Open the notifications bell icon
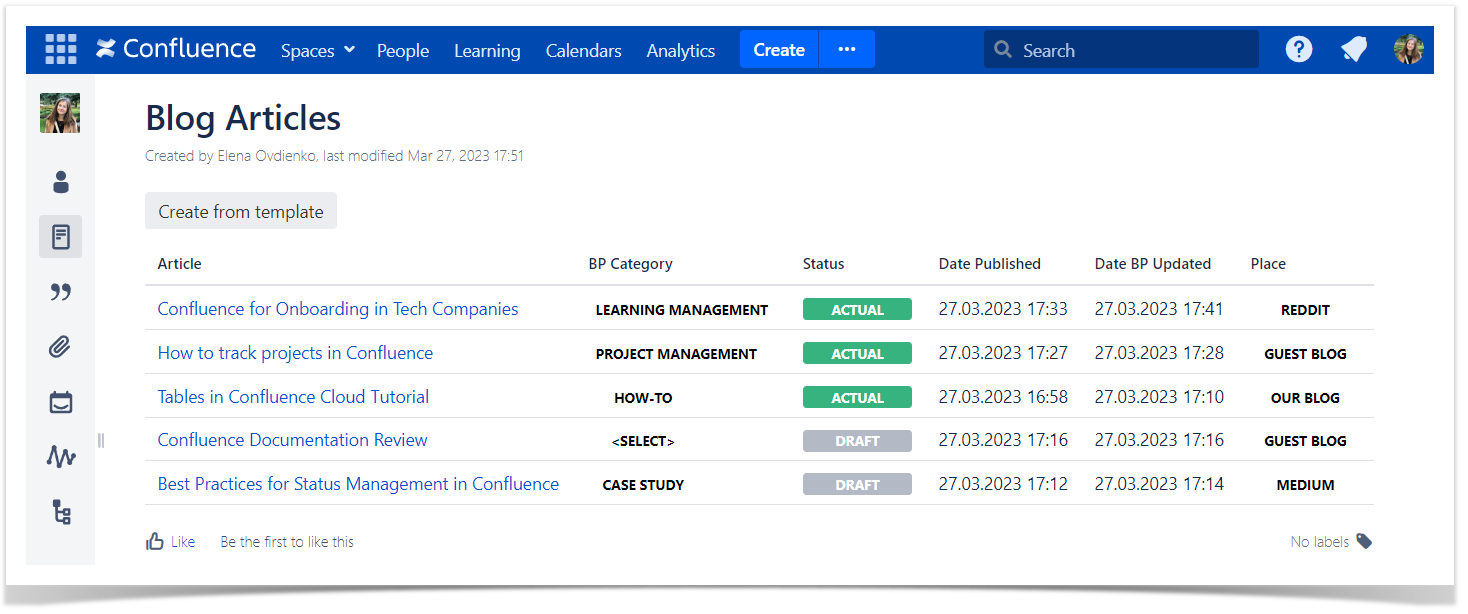 (x=1354, y=49)
